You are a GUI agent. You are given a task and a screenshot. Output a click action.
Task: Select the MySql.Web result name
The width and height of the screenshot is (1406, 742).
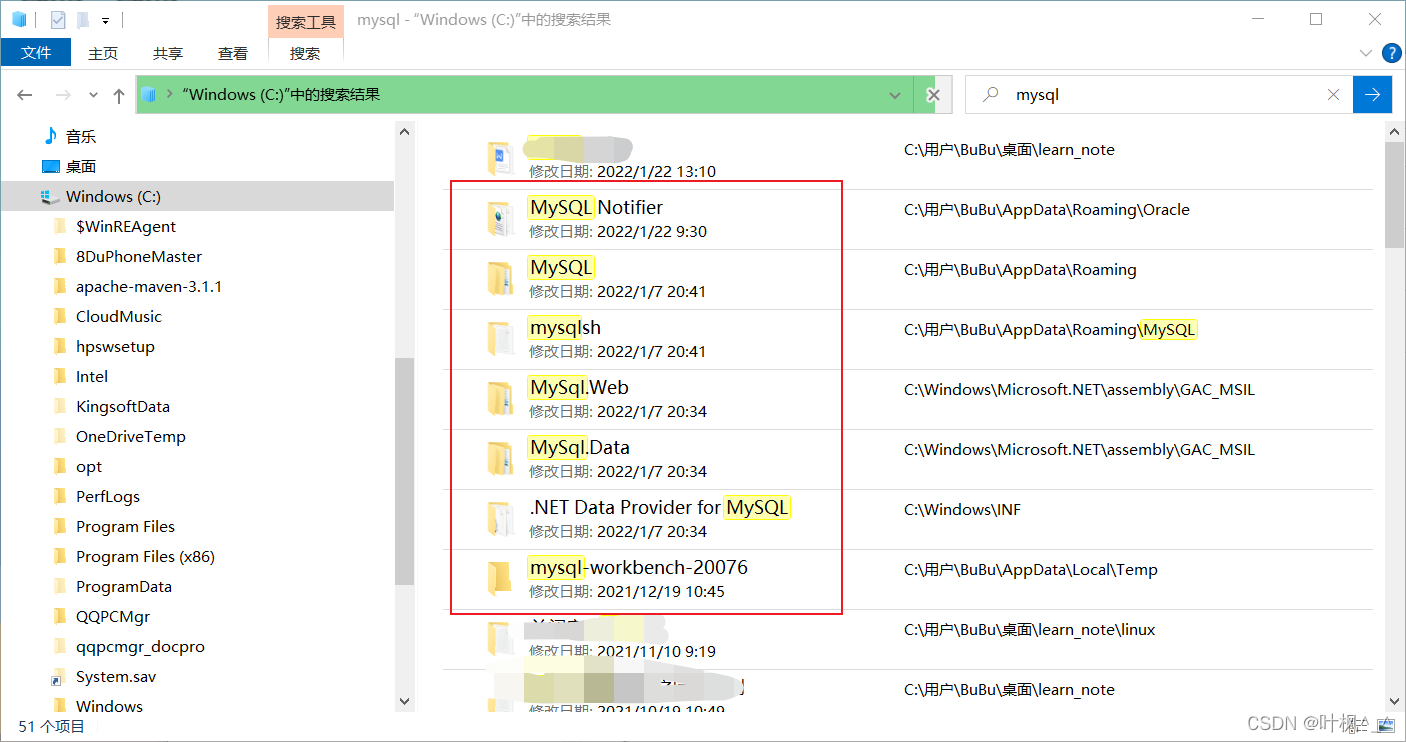point(579,388)
